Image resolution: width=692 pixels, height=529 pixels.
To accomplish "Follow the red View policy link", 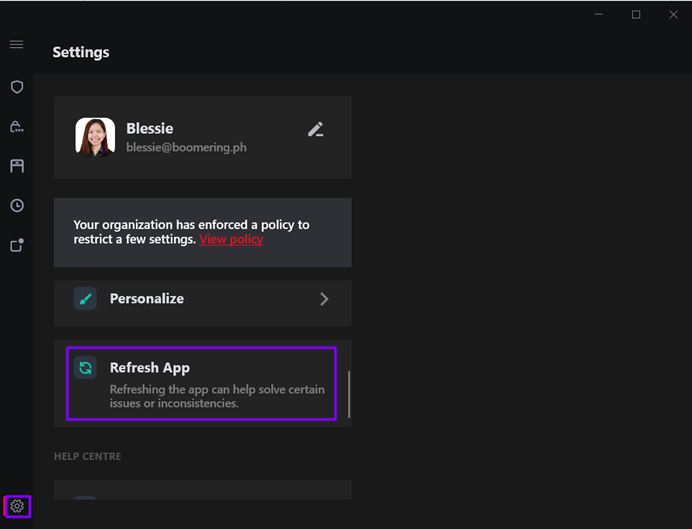I will pyautogui.click(x=231, y=240).
